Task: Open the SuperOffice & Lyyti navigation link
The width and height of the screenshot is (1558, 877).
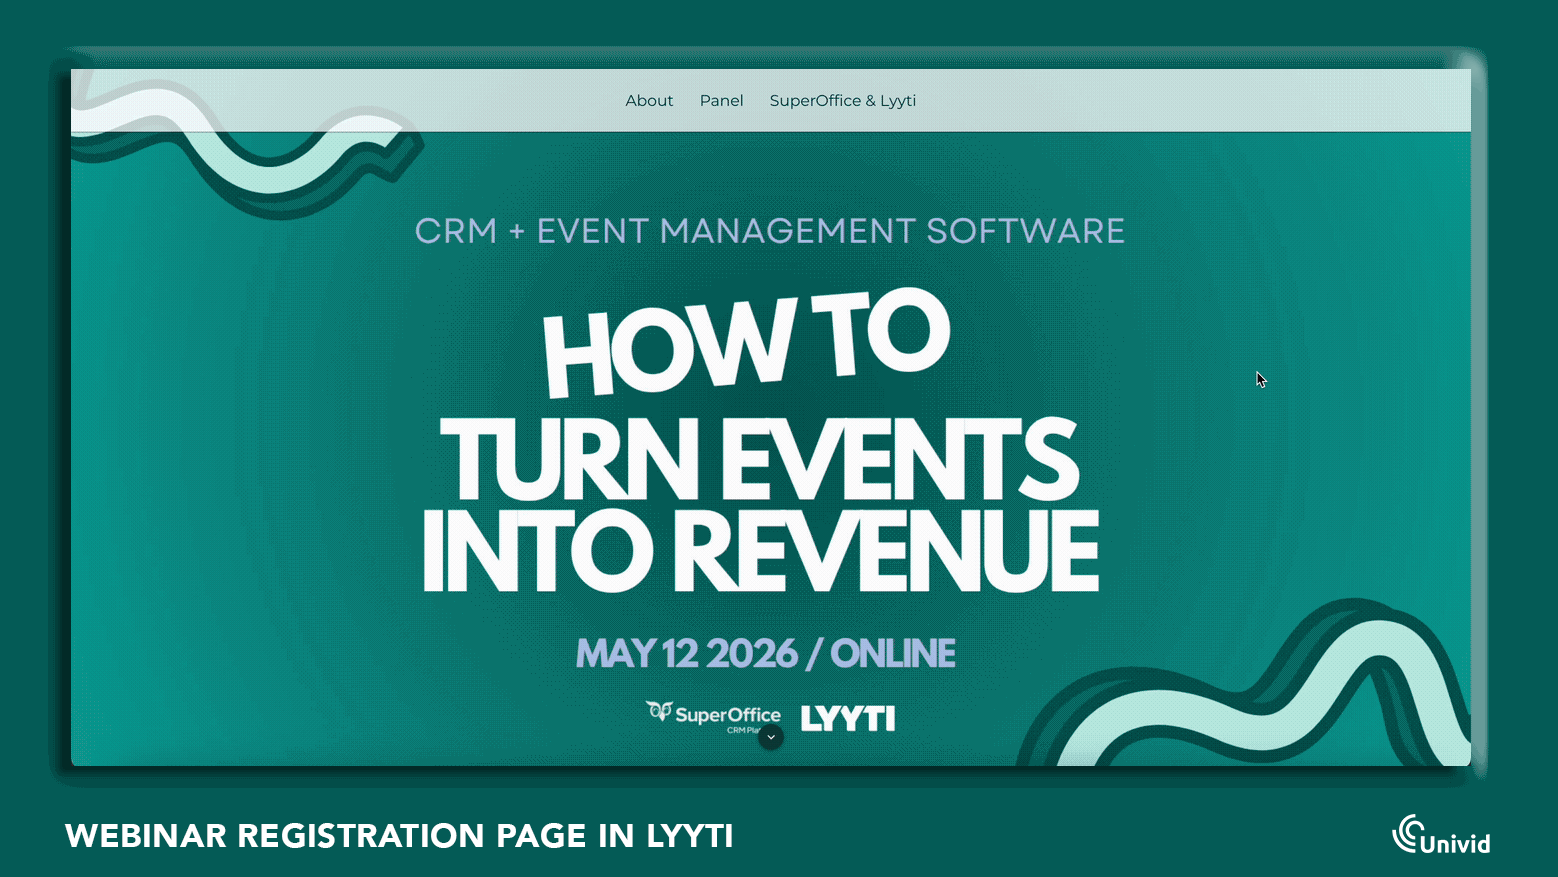Action: pos(843,101)
